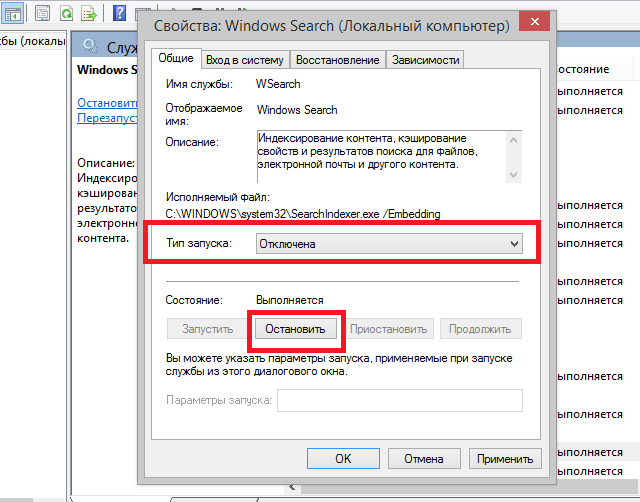This screenshot has width=640, height=502.
Task: Select Службы (локальные) node in the console tree
Action: (x=33, y=41)
